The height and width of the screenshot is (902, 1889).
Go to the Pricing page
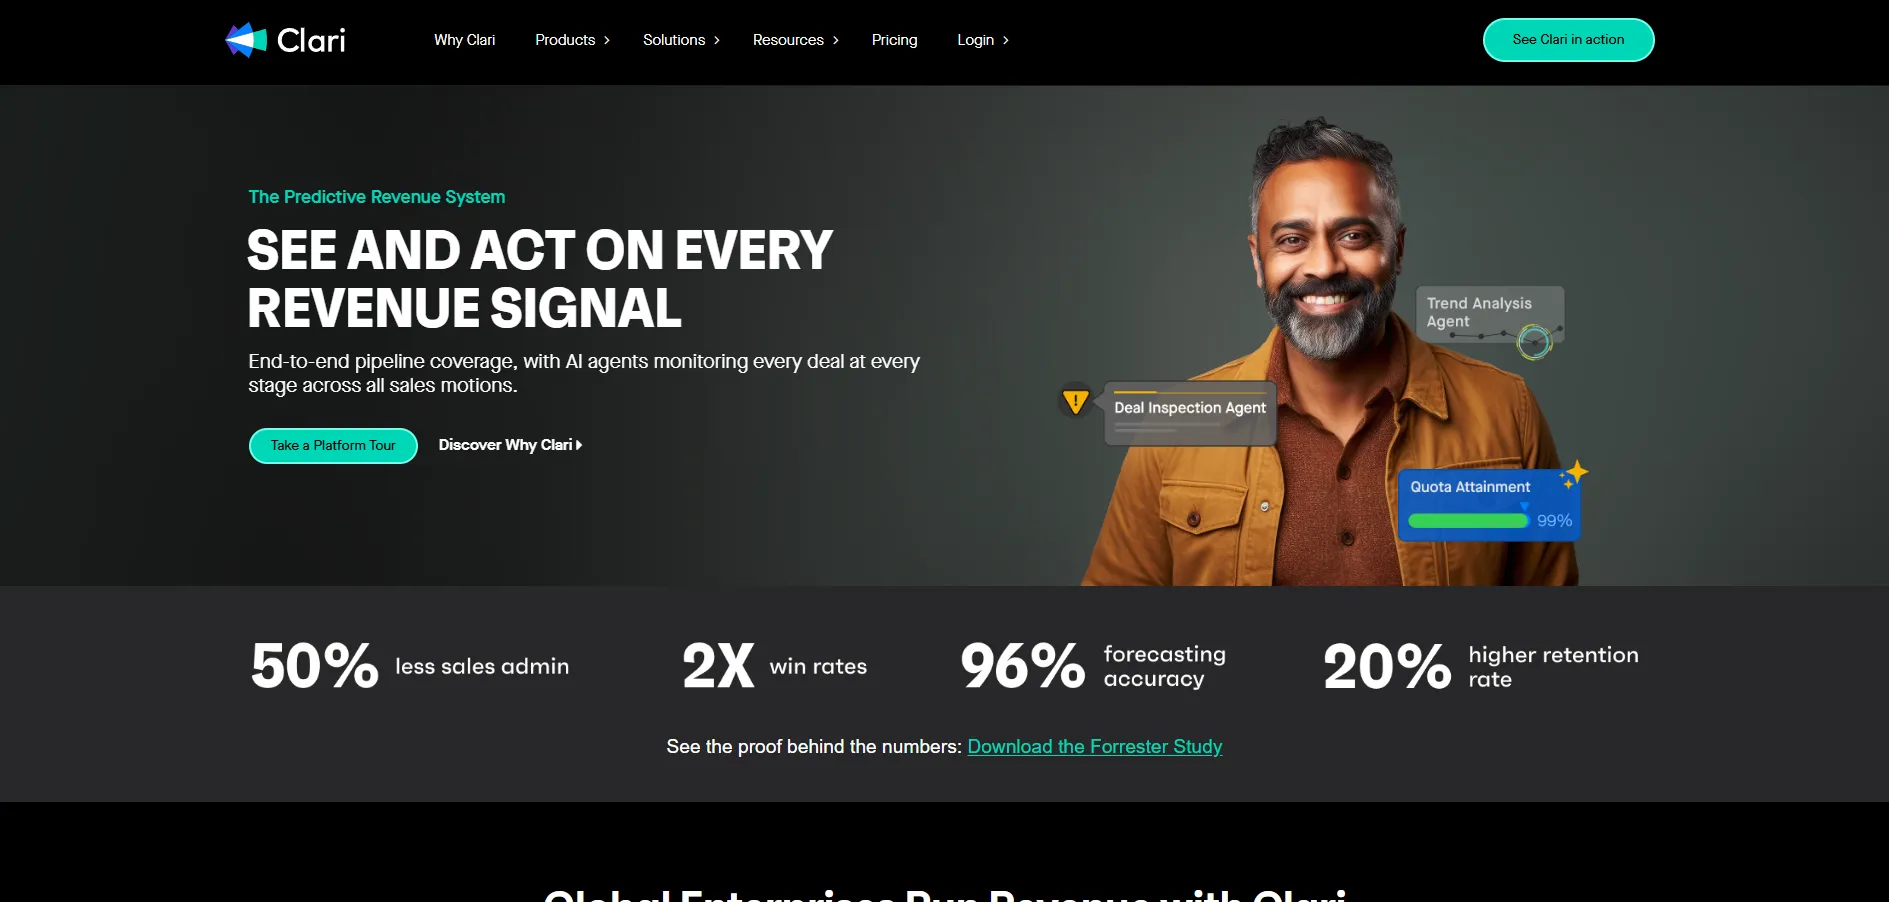click(x=894, y=40)
